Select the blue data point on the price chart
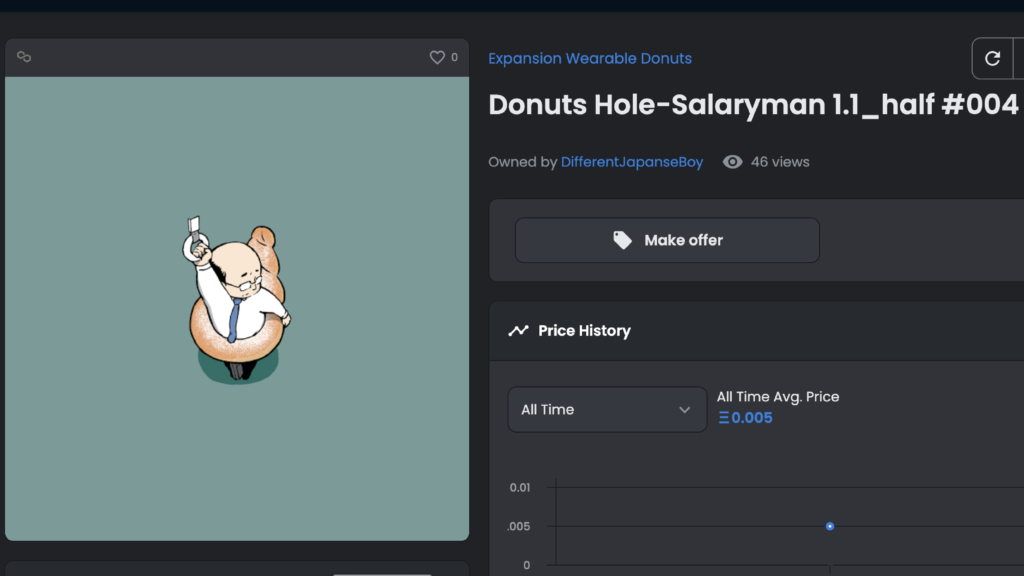Screen dimensions: 1024x576 pos(829,526)
